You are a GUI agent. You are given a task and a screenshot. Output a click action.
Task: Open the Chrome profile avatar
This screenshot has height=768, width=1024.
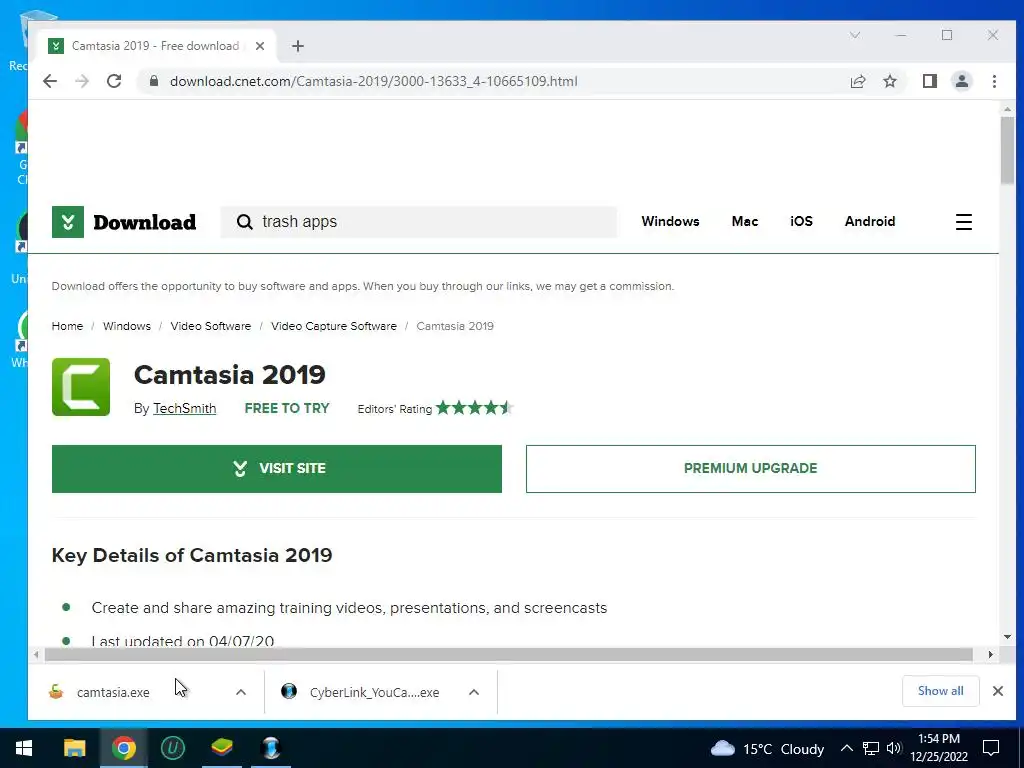(961, 81)
